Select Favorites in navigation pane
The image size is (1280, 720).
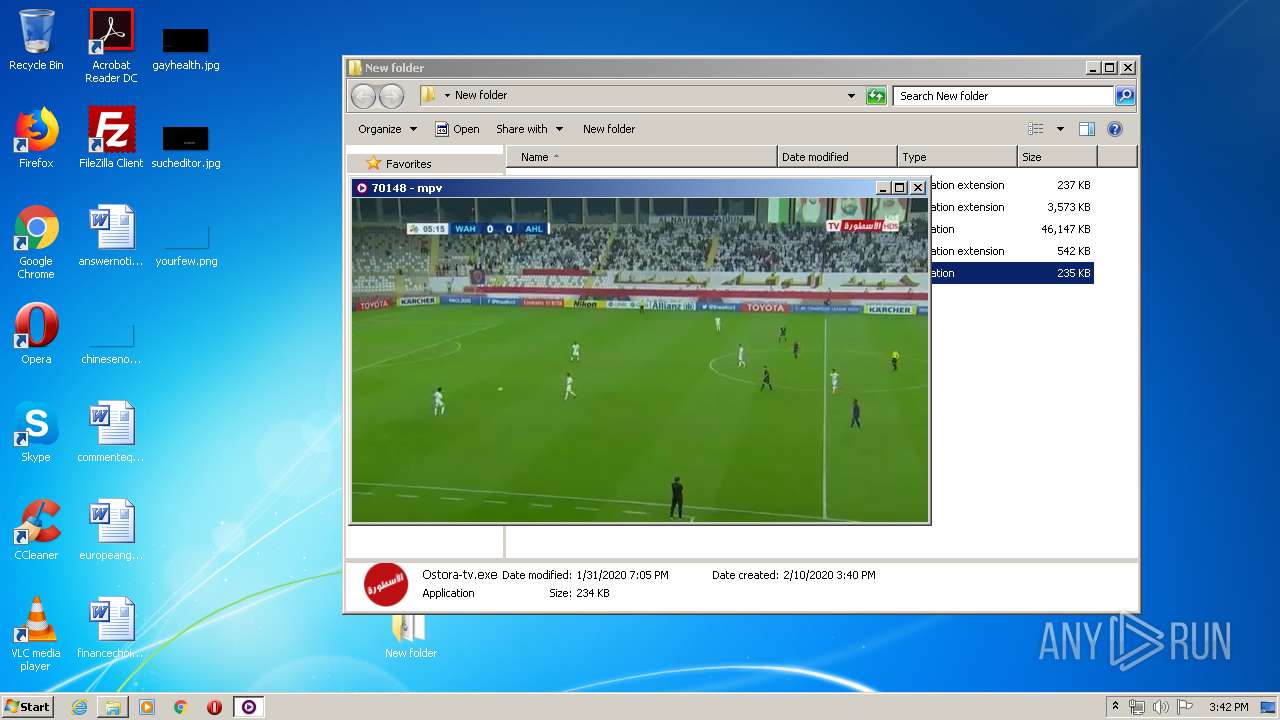coord(409,164)
